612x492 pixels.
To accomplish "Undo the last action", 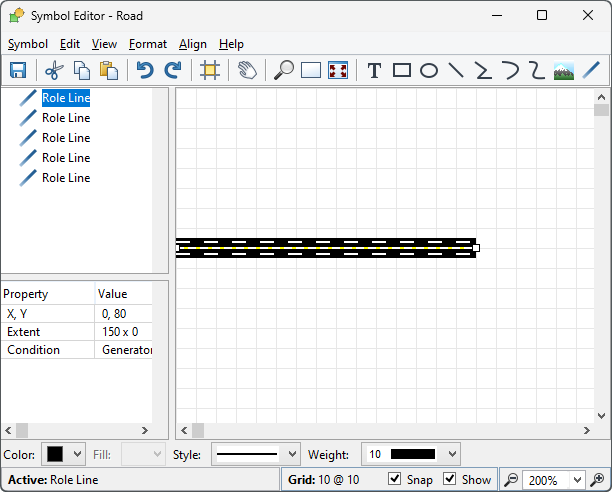I will pos(145,71).
